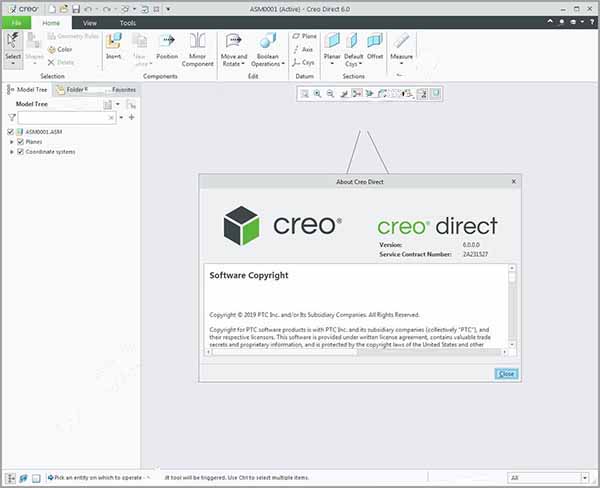
Task: Collapse the ribbon with the up chevron
Action: pos(550,22)
